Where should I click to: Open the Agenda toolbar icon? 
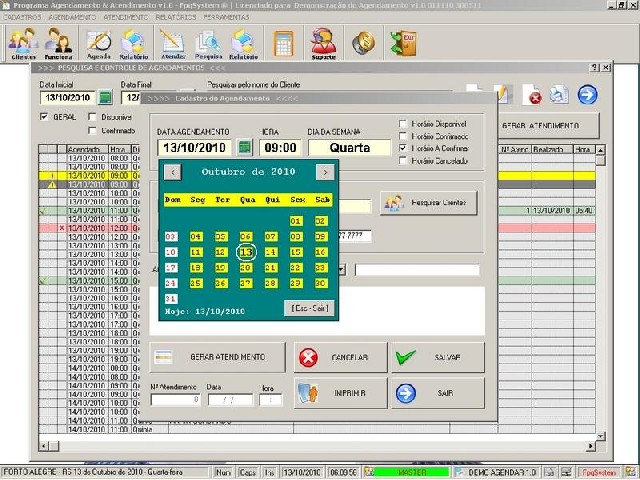(x=99, y=44)
